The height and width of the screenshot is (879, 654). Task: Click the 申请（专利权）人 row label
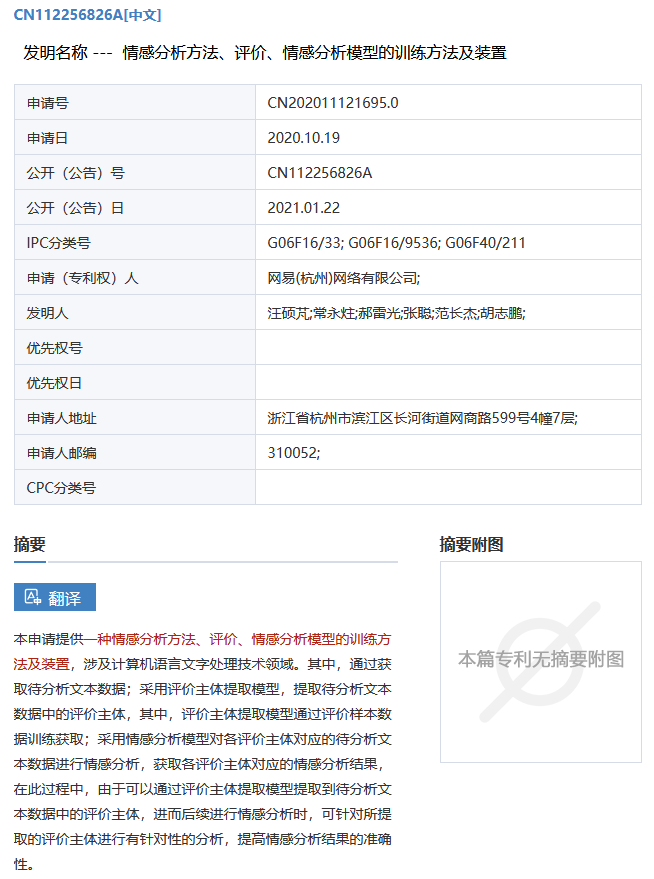tap(82, 278)
